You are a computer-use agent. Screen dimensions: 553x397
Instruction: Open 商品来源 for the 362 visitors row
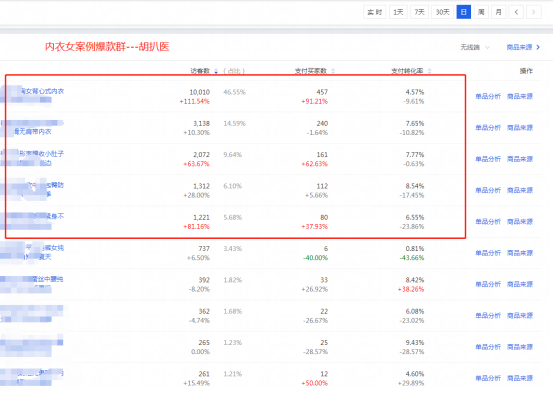[x=520, y=316]
